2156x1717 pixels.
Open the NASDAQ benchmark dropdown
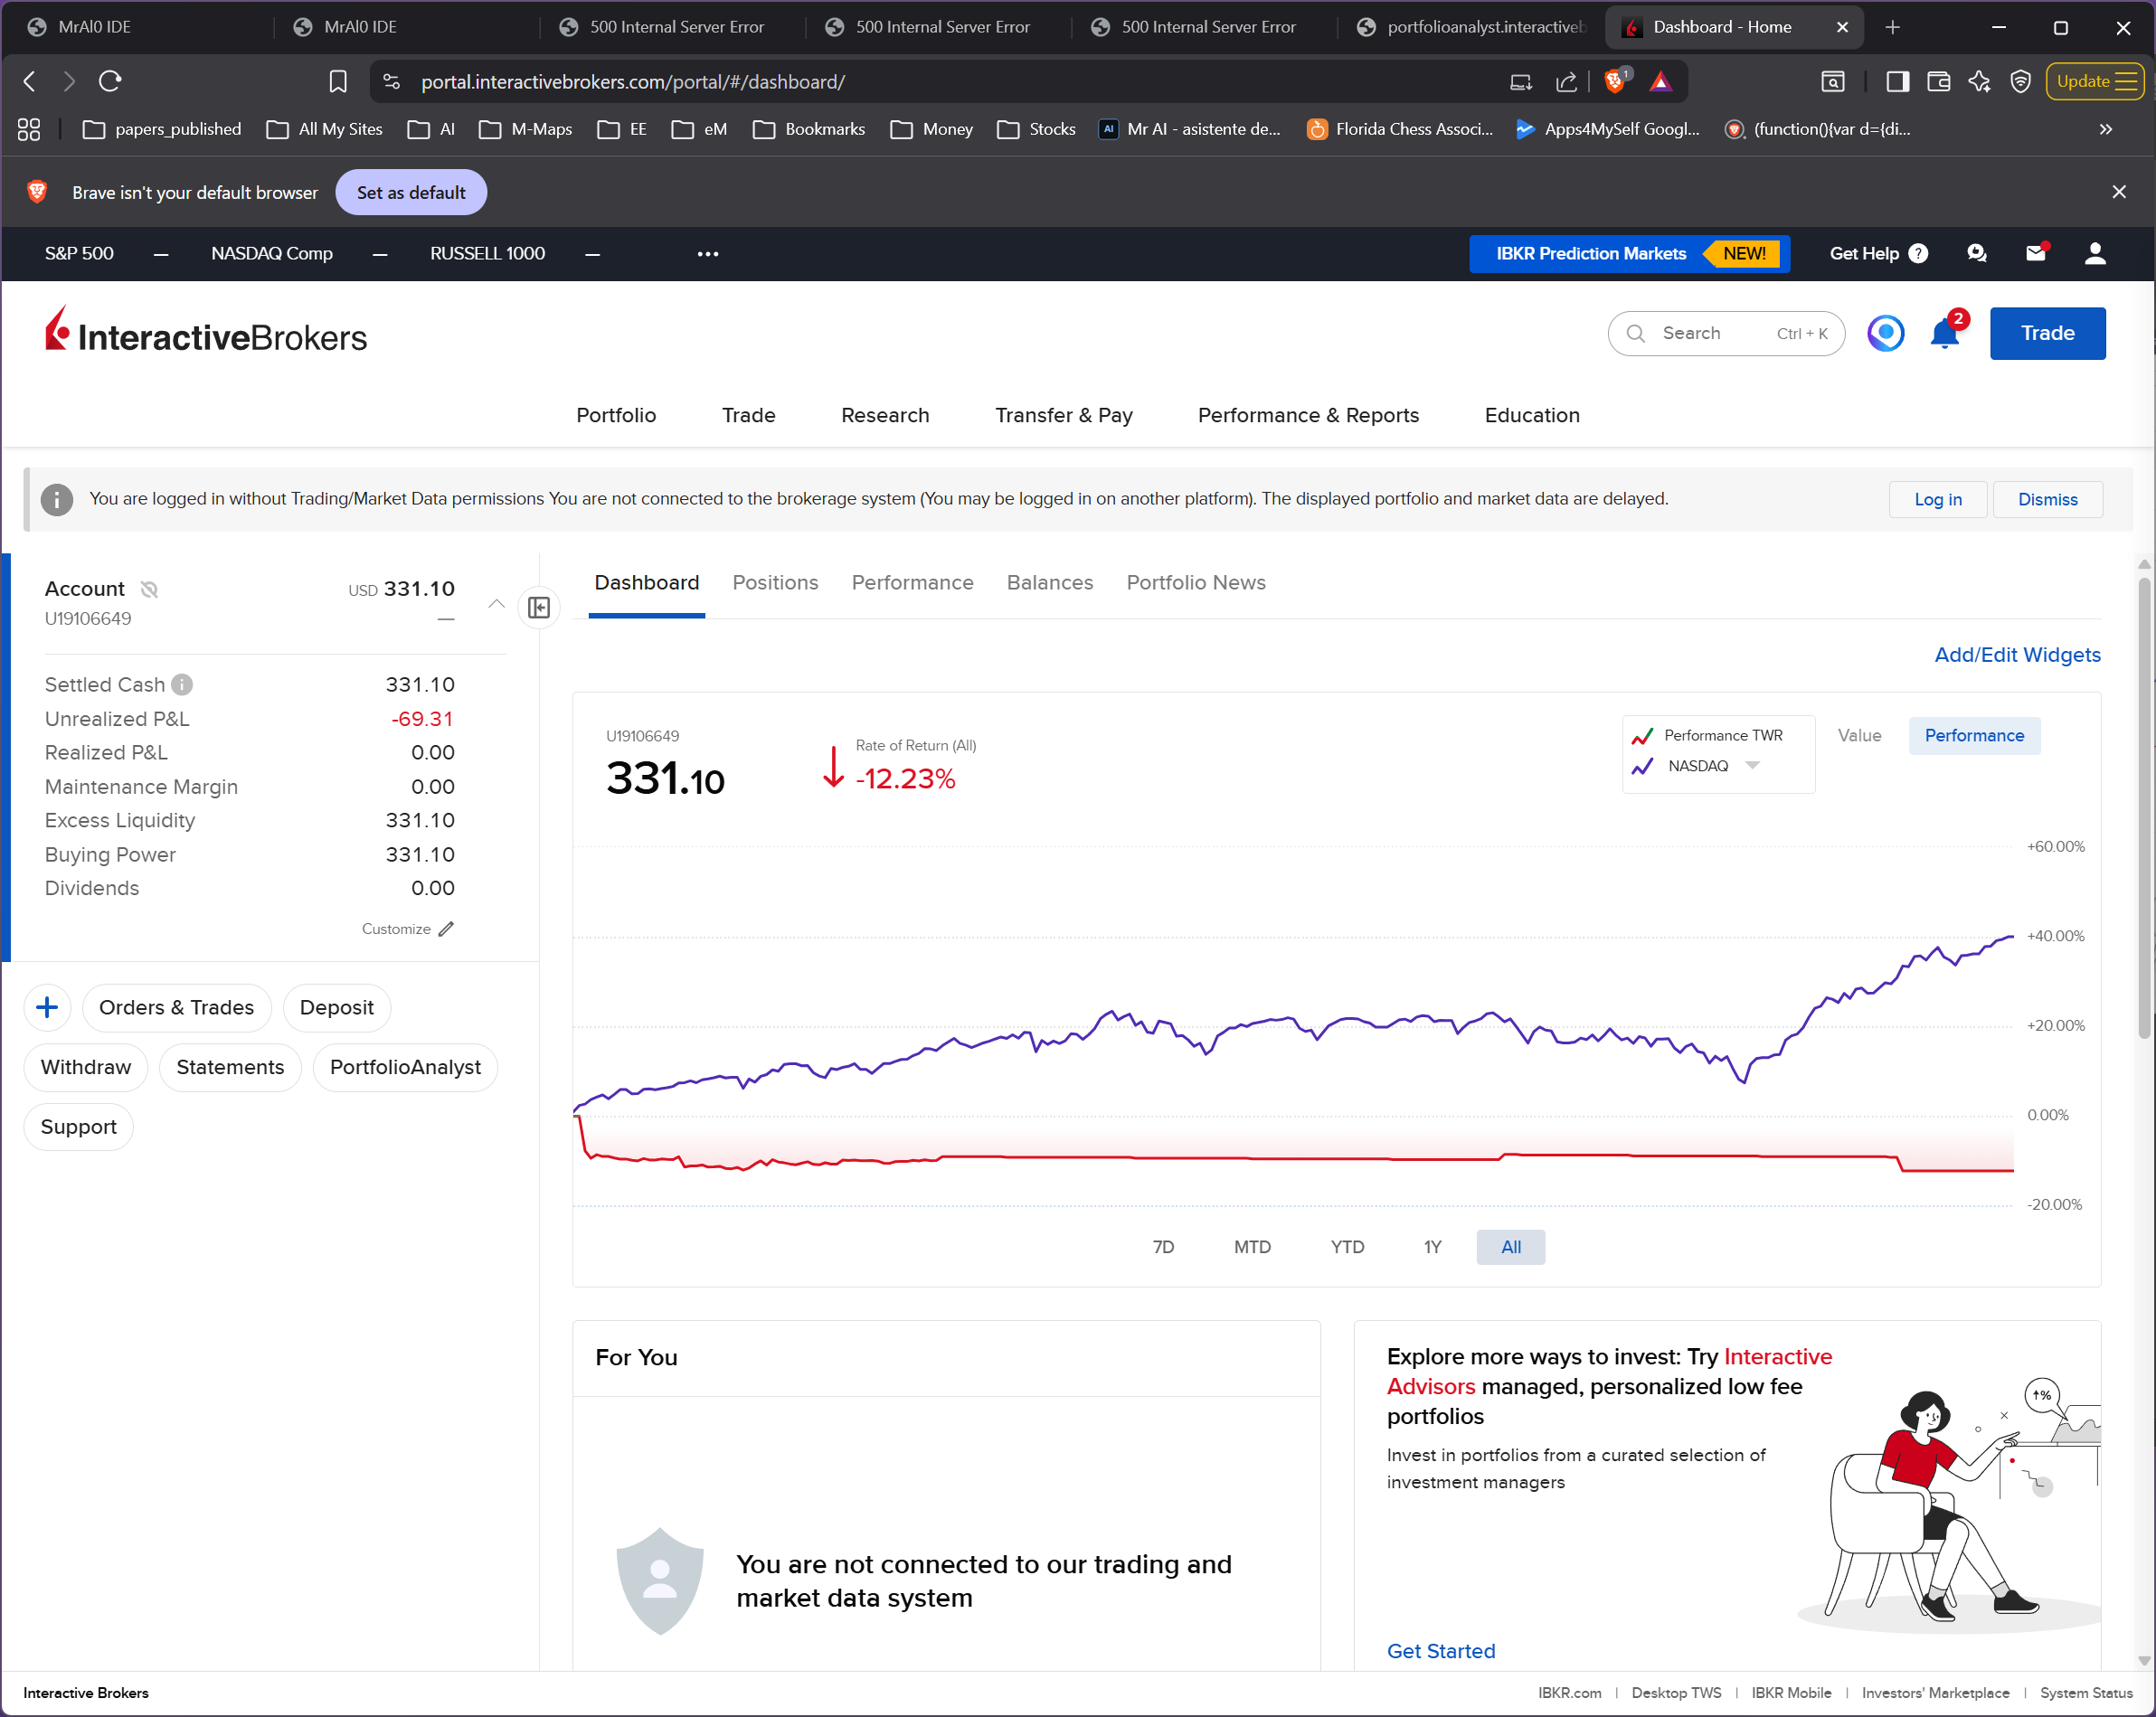point(1752,765)
